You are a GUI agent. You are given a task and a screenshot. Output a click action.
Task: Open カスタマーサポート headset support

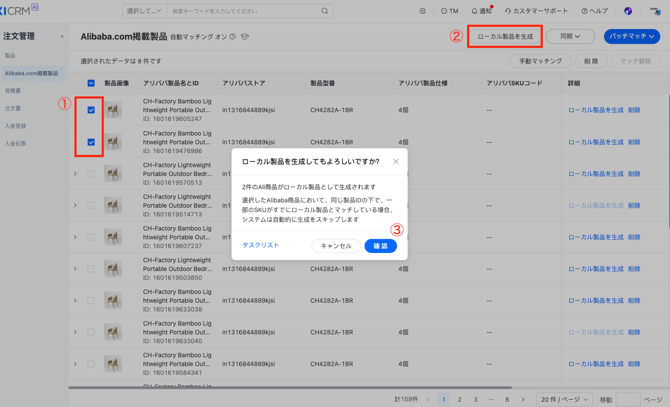coord(535,11)
